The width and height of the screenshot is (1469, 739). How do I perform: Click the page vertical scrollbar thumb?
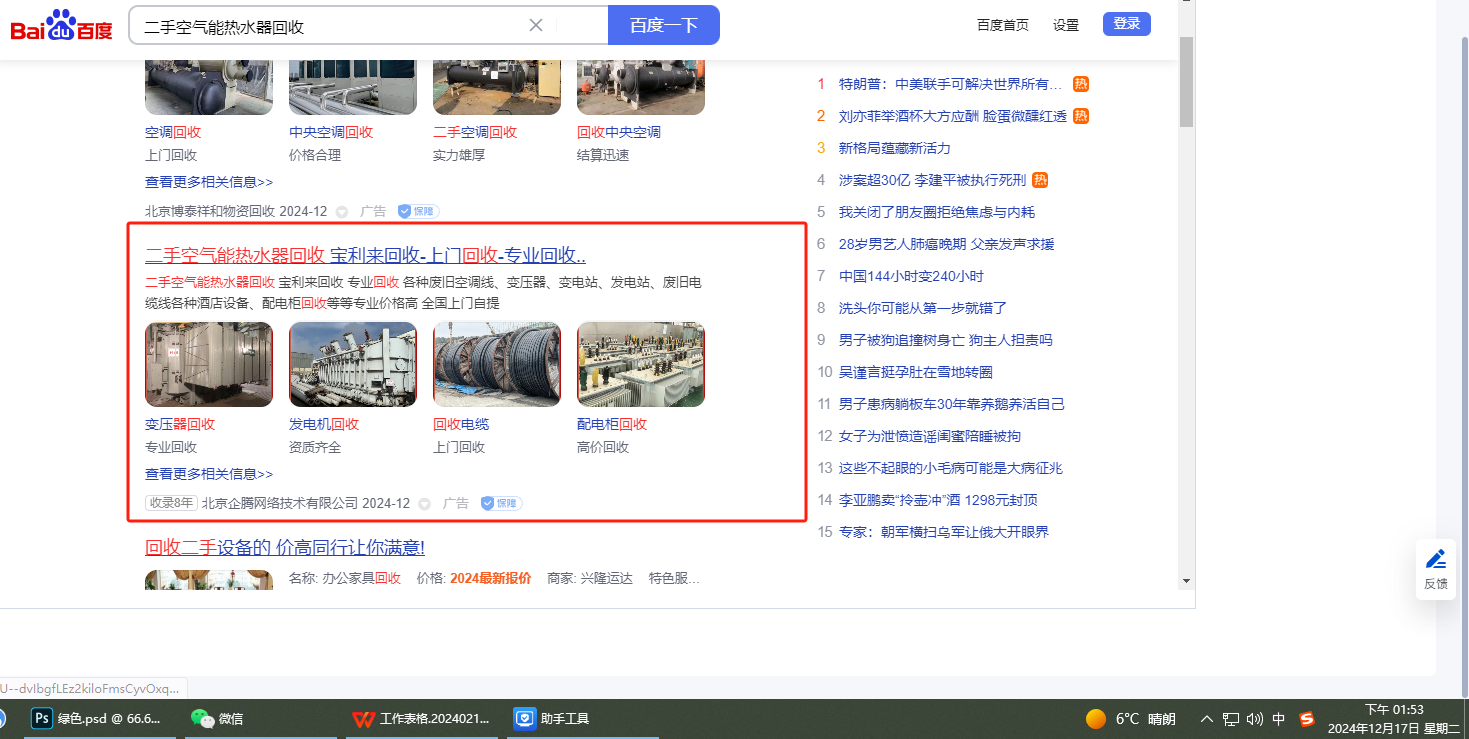(x=1186, y=80)
